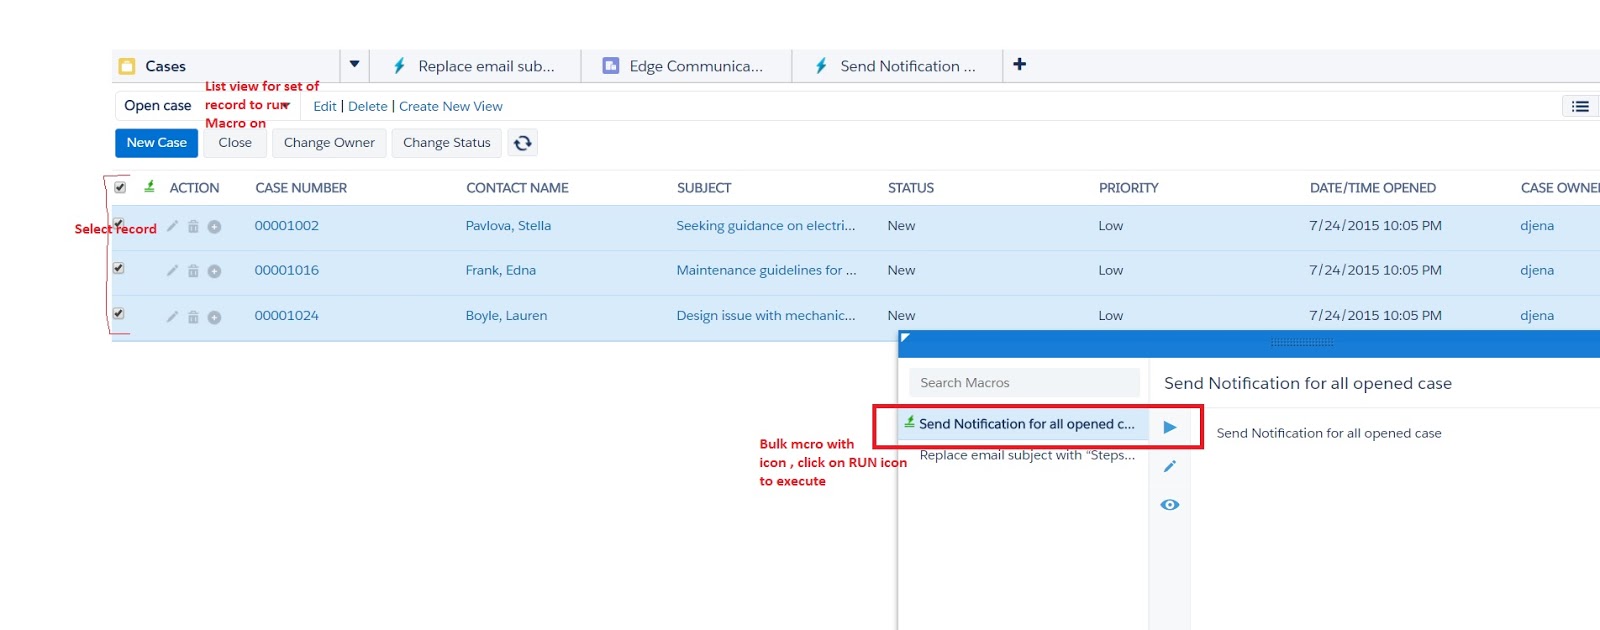Click the Create New View link
The height and width of the screenshot is (630, 1600).
point(451,106)
